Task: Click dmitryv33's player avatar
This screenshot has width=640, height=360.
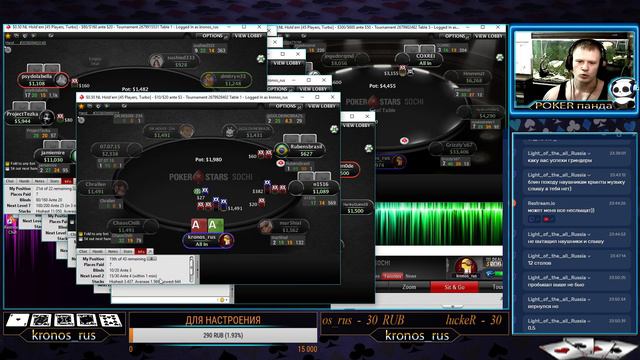Action: point(209,80)
